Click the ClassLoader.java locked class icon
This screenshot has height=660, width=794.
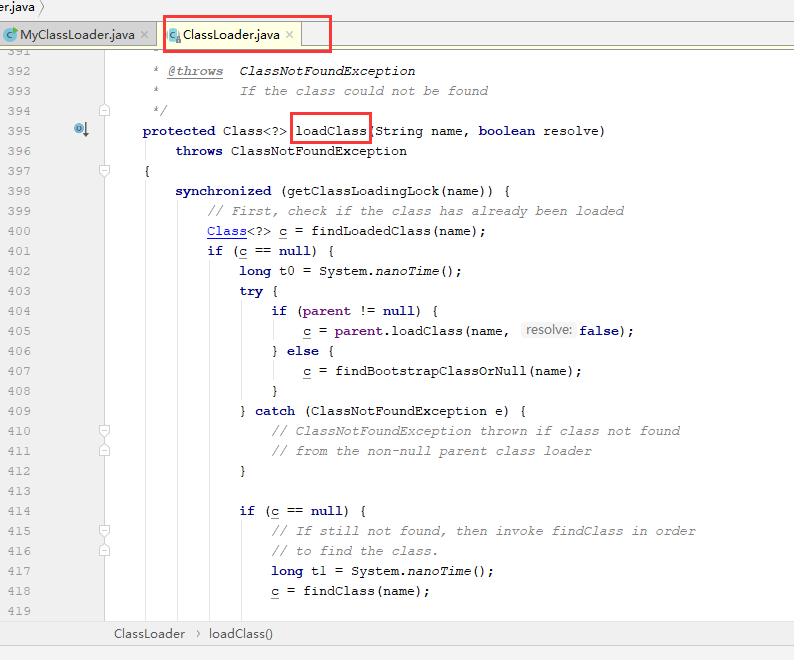coord(174,35)
